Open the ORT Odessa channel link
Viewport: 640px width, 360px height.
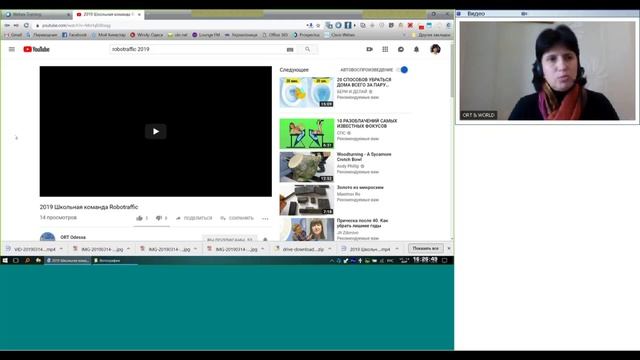pyautogui.click(x=73, y=237)
